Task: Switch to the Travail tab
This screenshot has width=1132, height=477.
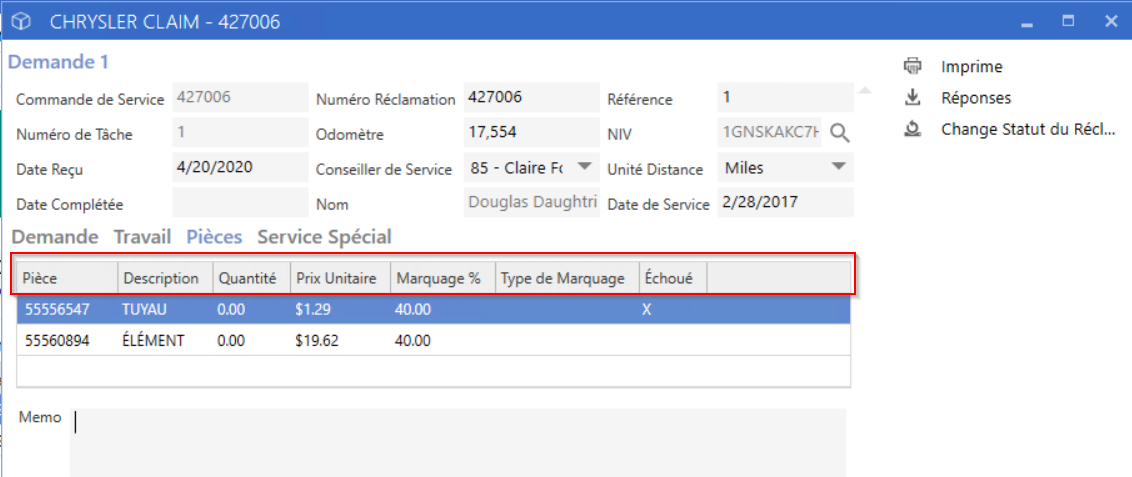Action: coord(142,237)
